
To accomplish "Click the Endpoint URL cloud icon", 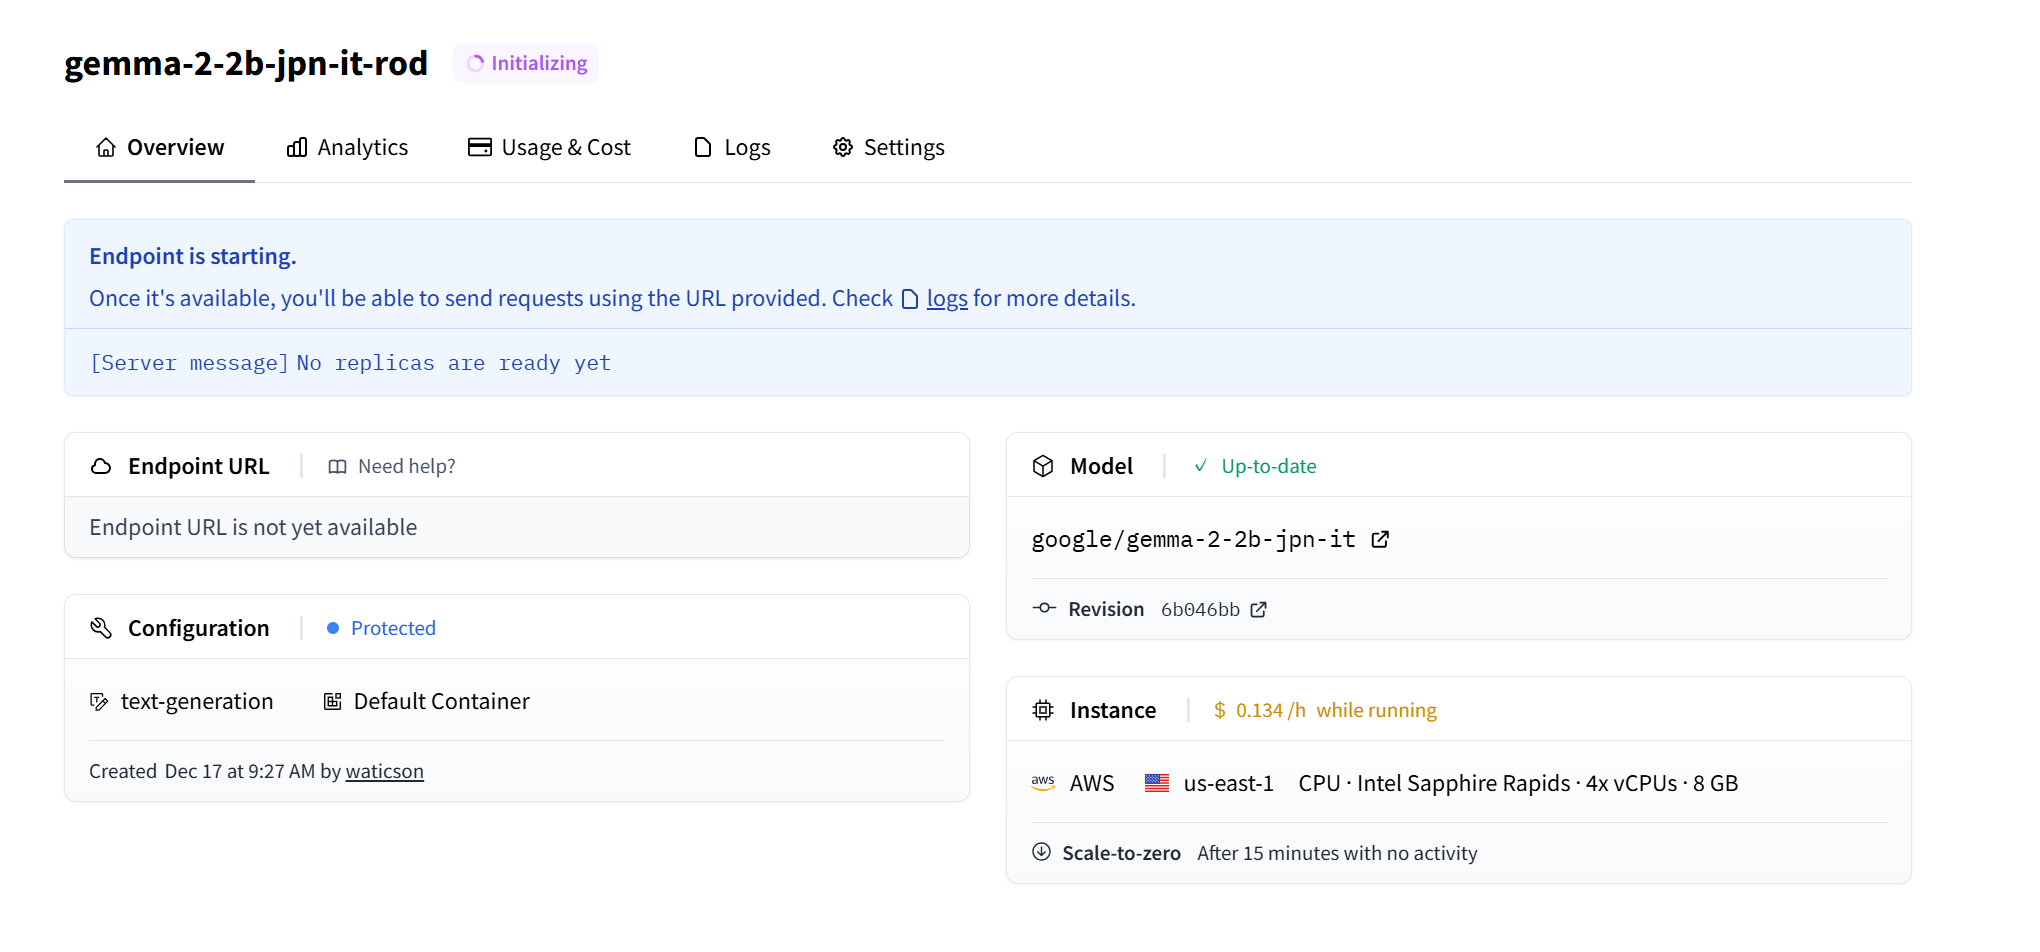I will pos(101,467).
